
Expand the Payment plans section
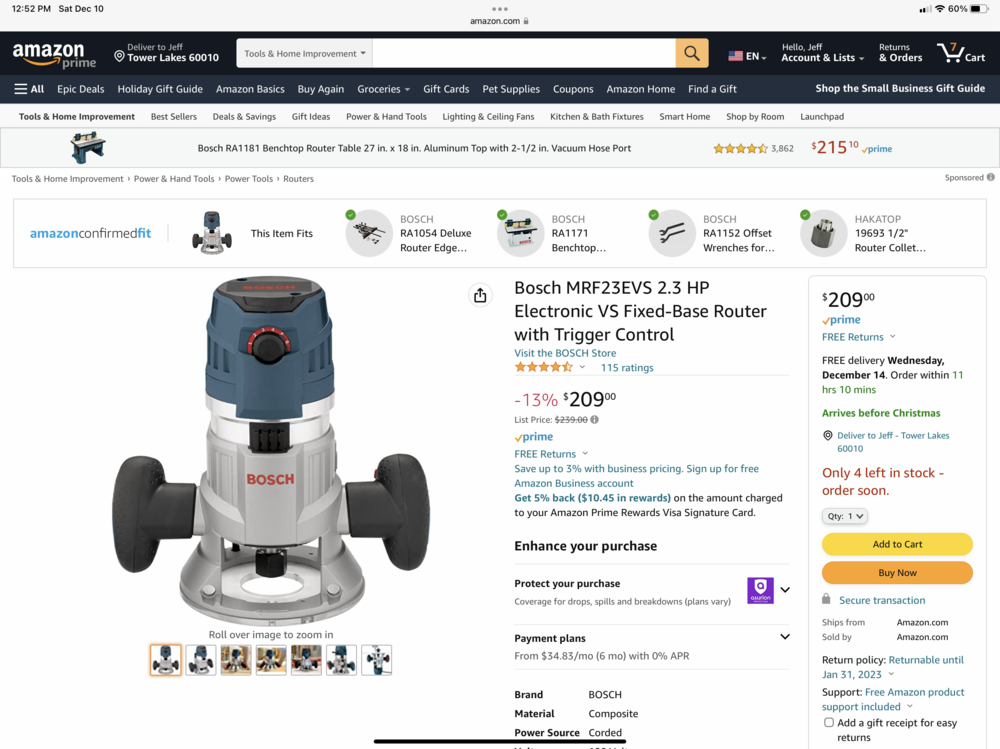tap(784, 637)
